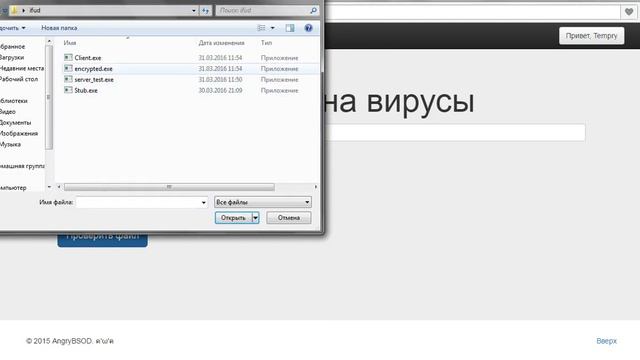Image resolution: width=640 pixels, height=360 pixels.
Task: Open the dialog help icon
Action: point(309,28)
